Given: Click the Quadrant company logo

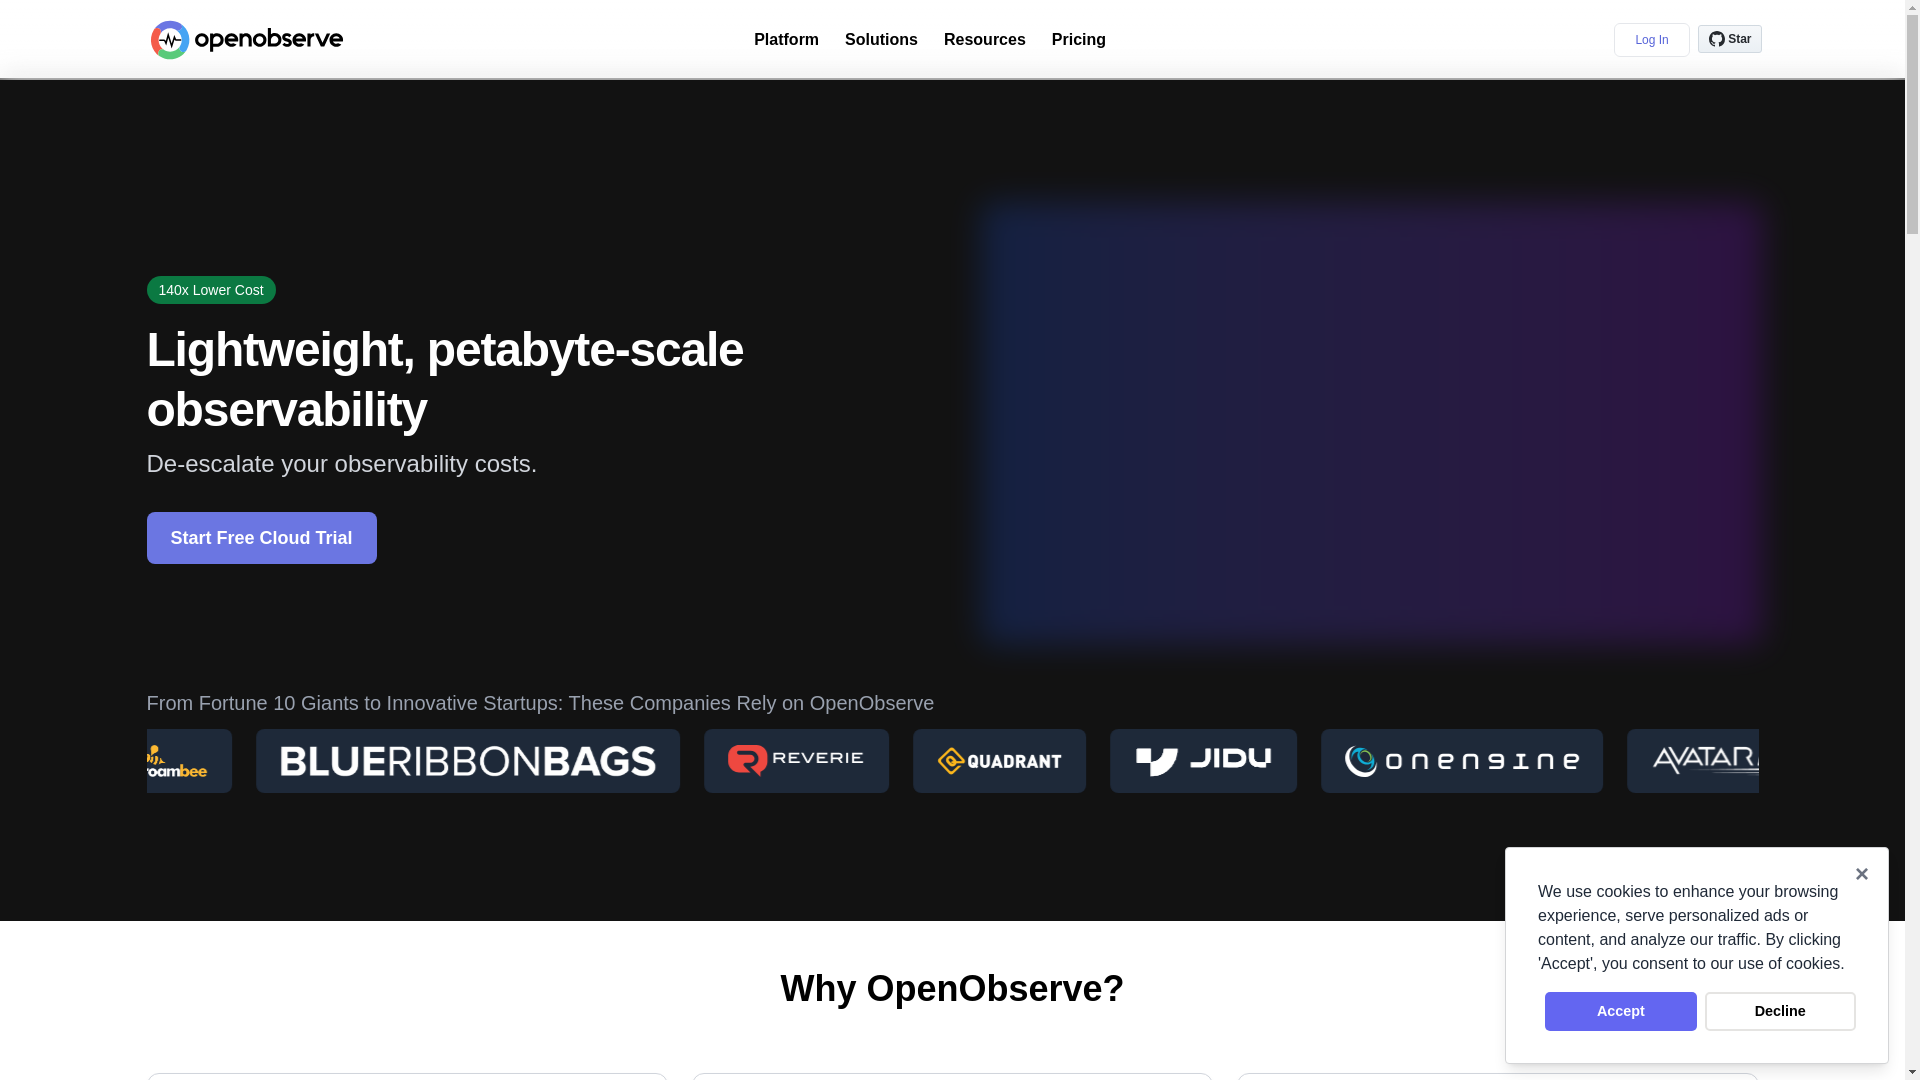Looking at the screenshot, I should click(x=999, y=761).
